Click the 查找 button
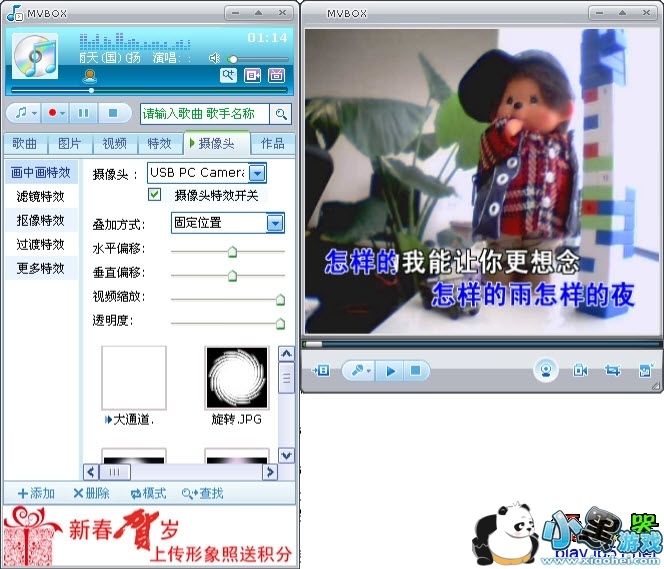Image resolution: width=664 pixels, height=569 pixels. pyautogui.click(x=202, y=493)
